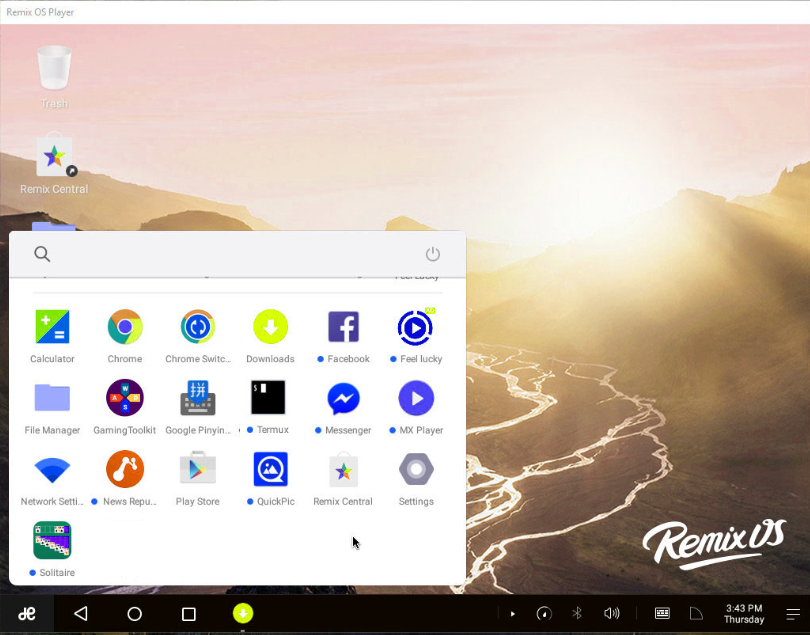Open MX Player
Image resolution: width=810 pixels, height=635 pixels.
click(416, 398)
